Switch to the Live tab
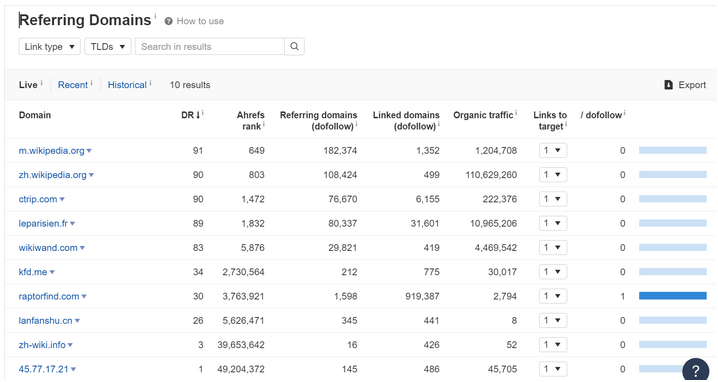Screen dimensions: 718x382 tap(28, 85)
